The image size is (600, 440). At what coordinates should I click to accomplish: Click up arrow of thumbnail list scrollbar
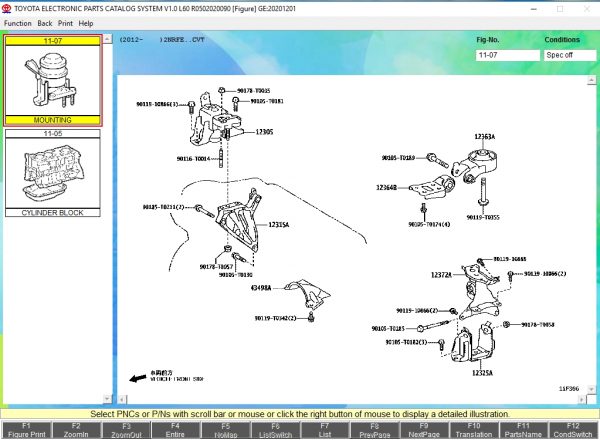click(x=108, y=39)
